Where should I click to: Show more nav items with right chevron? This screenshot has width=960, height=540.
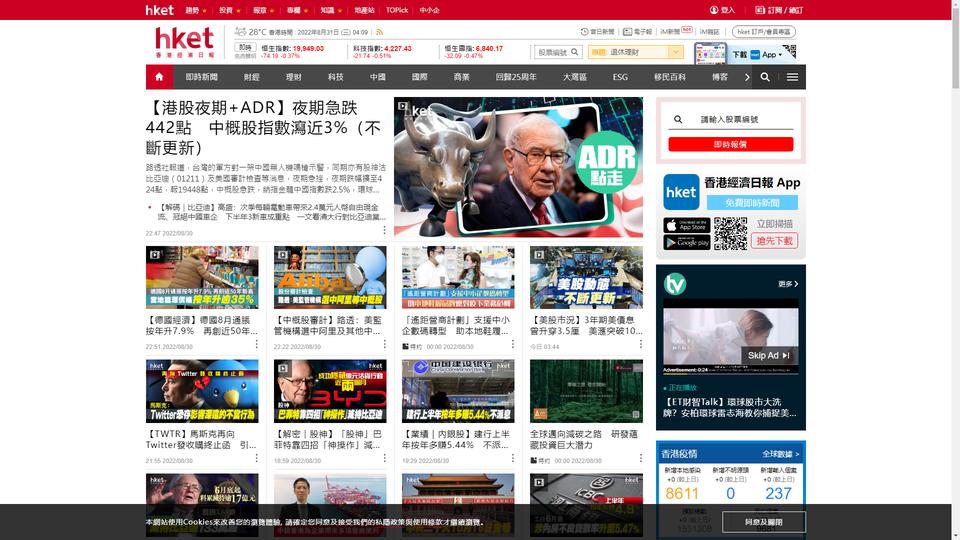(x=747, y=77)
